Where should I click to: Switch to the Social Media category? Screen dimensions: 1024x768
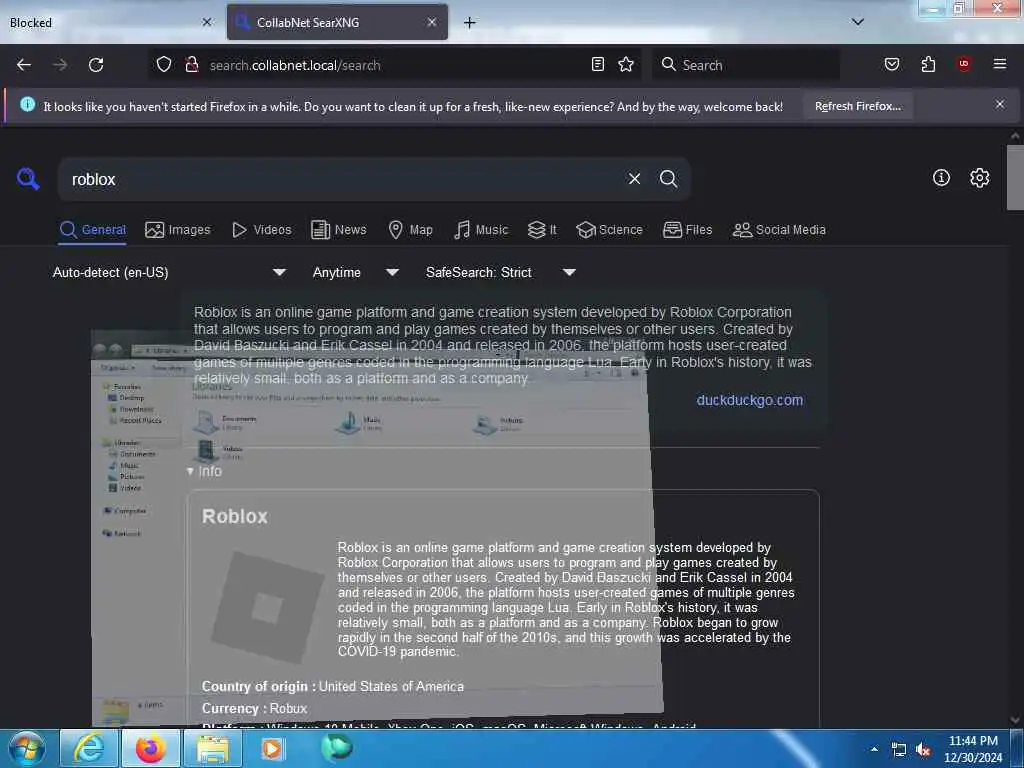(x=779, y=230)
